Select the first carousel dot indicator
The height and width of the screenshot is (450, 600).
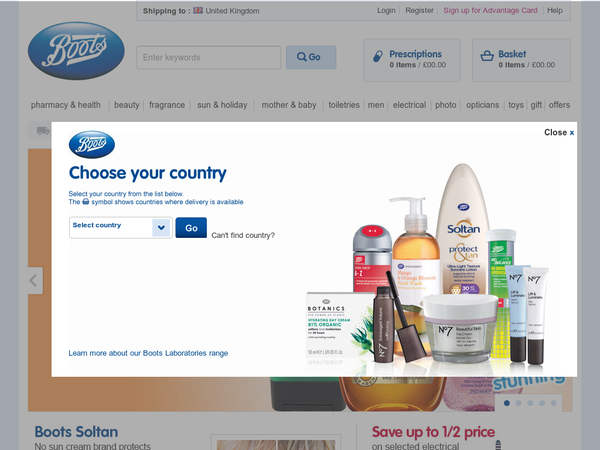(507, 403)
